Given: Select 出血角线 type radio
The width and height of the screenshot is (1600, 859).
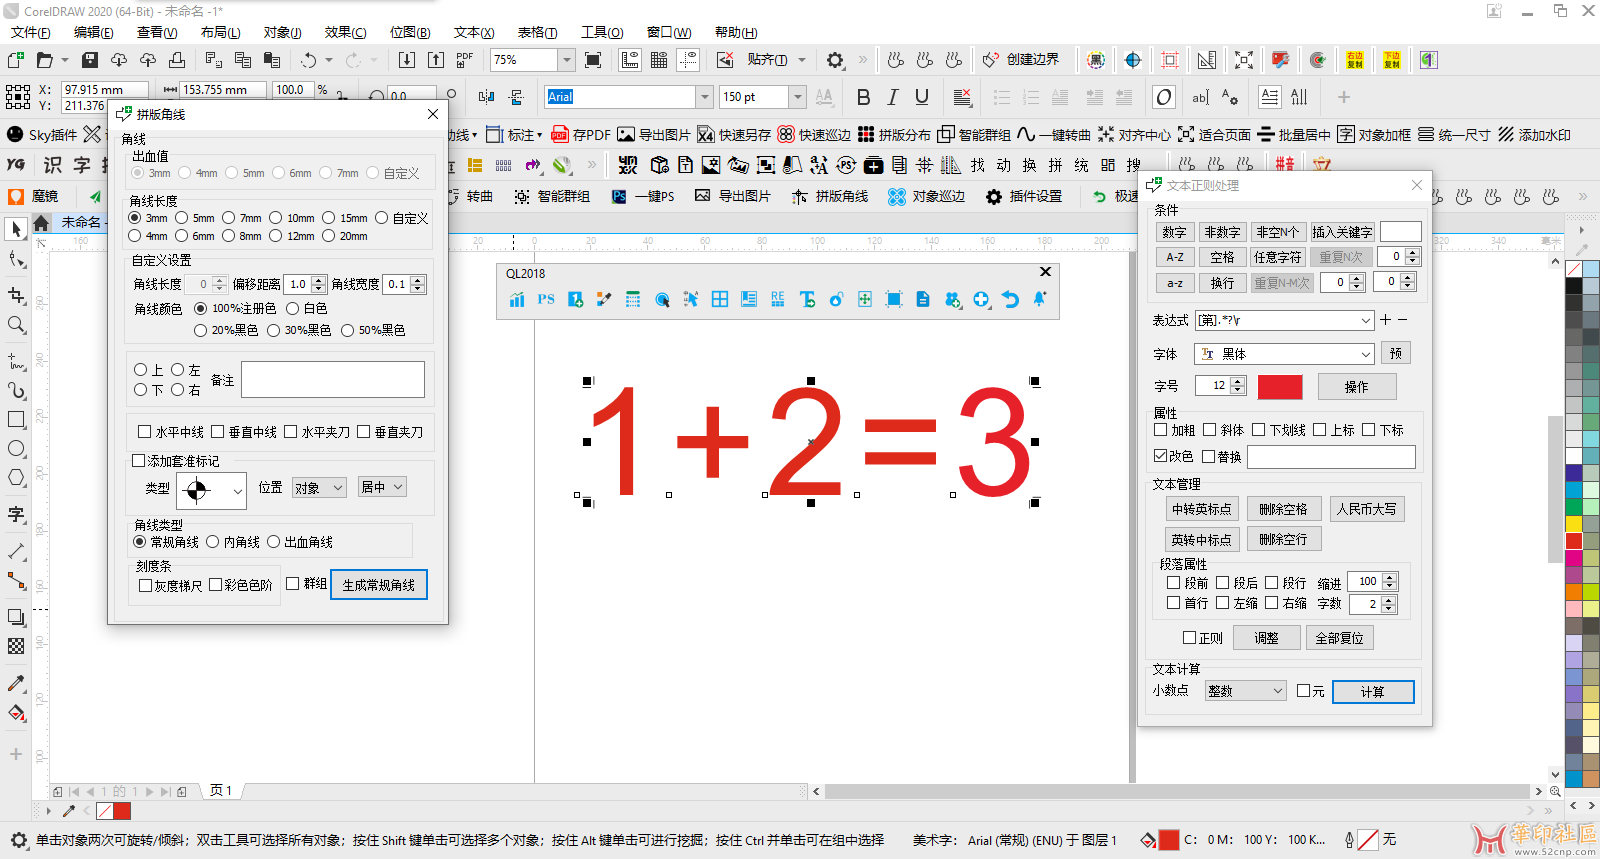Looking at the screenshot, I should pos(300,542).
